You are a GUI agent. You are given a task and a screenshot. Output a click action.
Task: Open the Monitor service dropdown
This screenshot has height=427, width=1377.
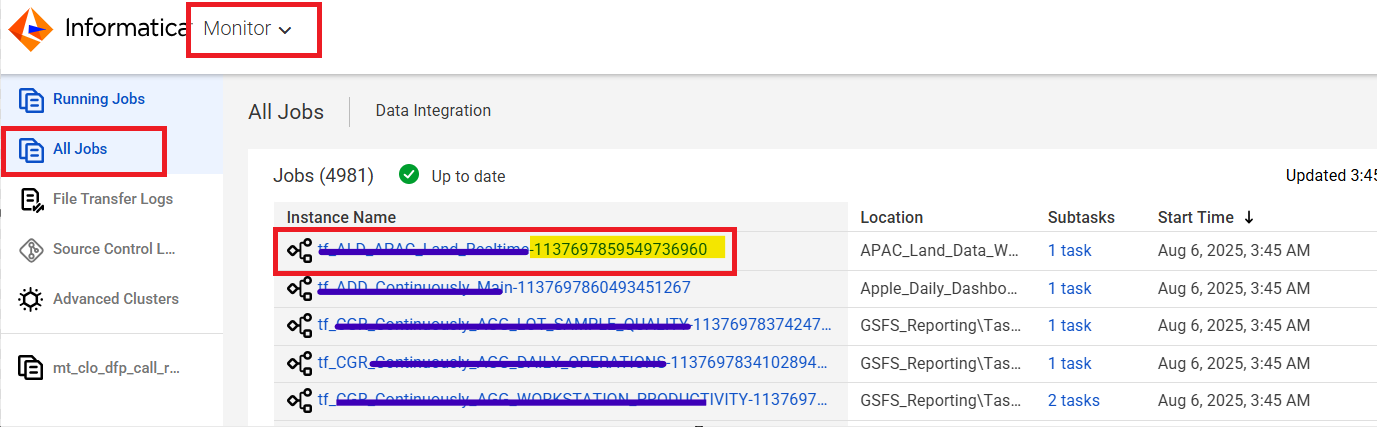coord(247,29)
